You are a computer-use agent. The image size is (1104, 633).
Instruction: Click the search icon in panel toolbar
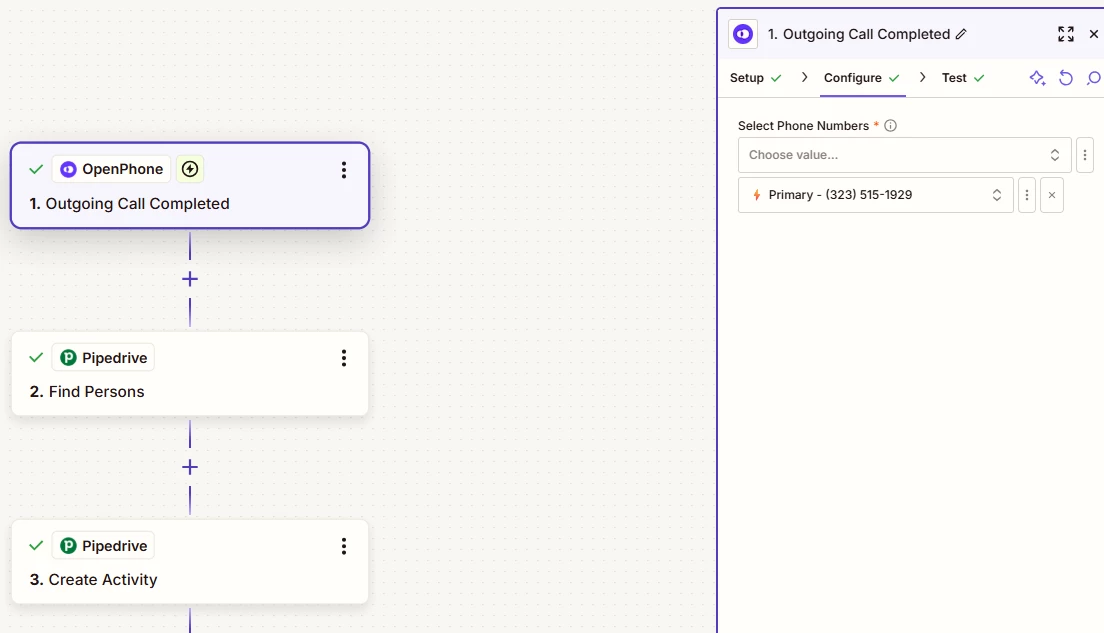point(1094,77)
